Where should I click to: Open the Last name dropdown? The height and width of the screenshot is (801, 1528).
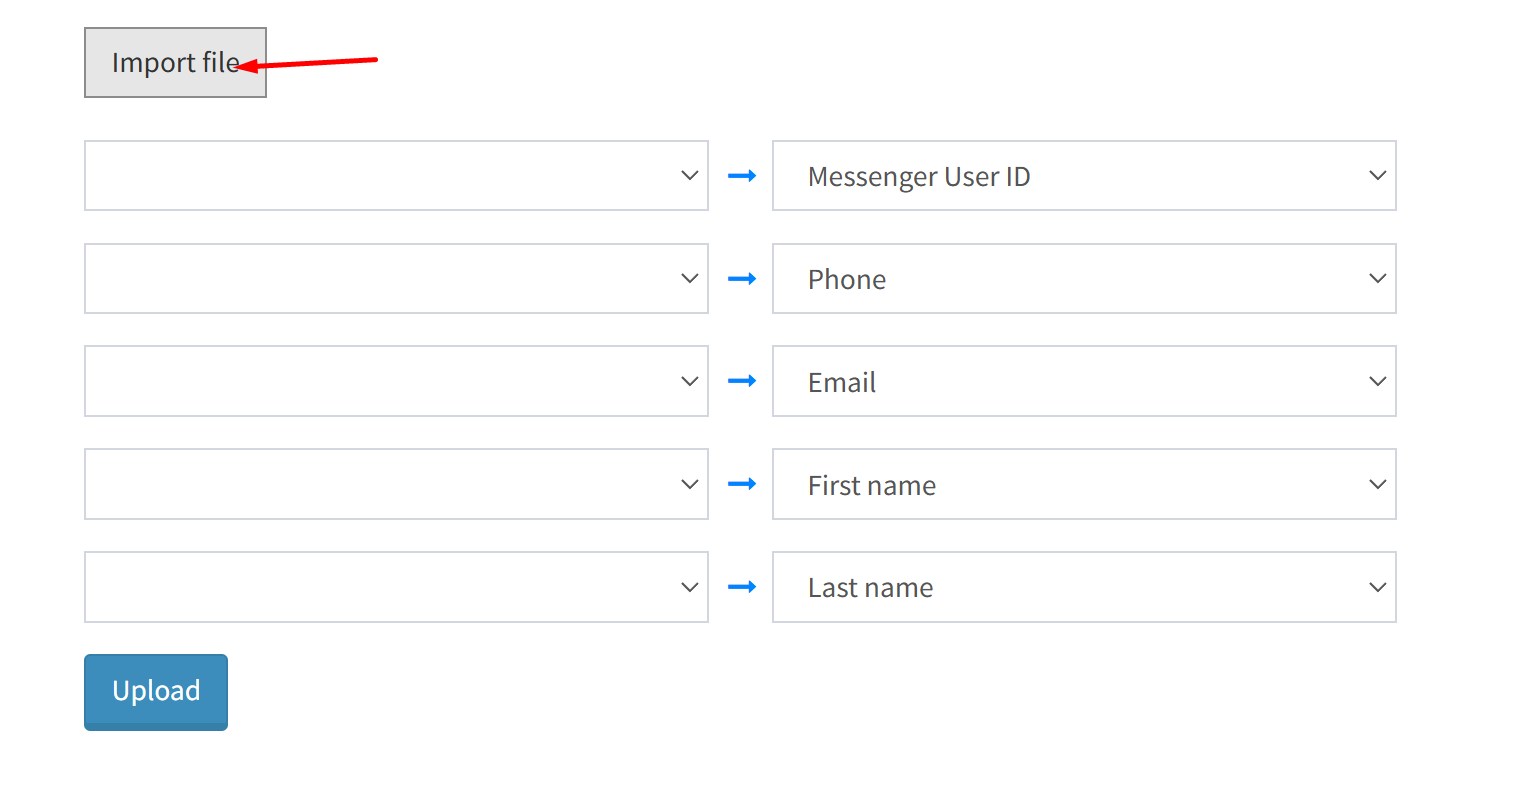(1084, 587)
